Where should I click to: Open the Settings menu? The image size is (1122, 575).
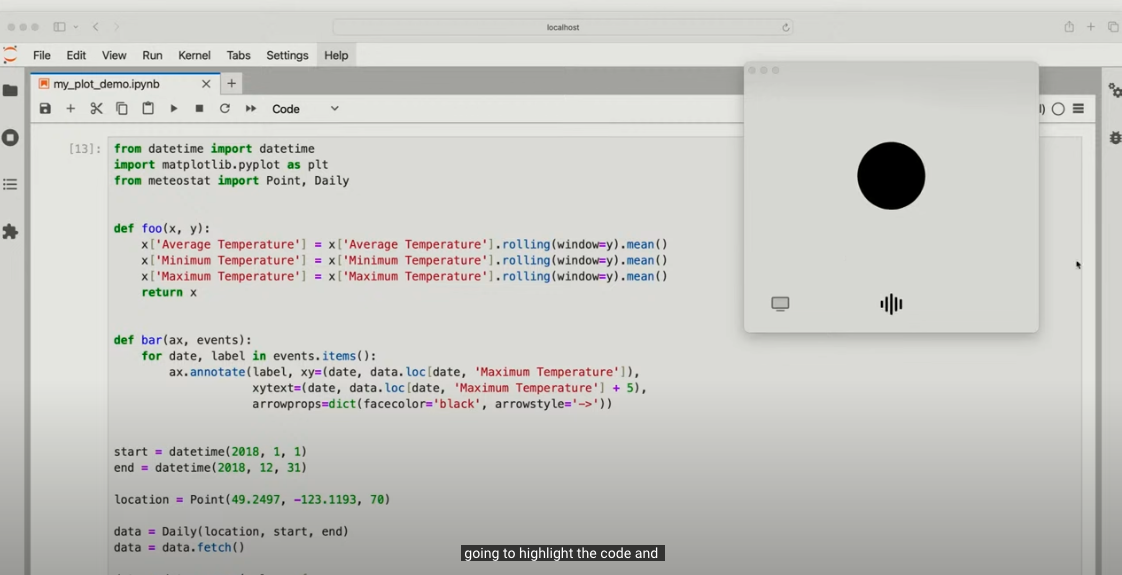pyautogui.click(x=287, y=55)
